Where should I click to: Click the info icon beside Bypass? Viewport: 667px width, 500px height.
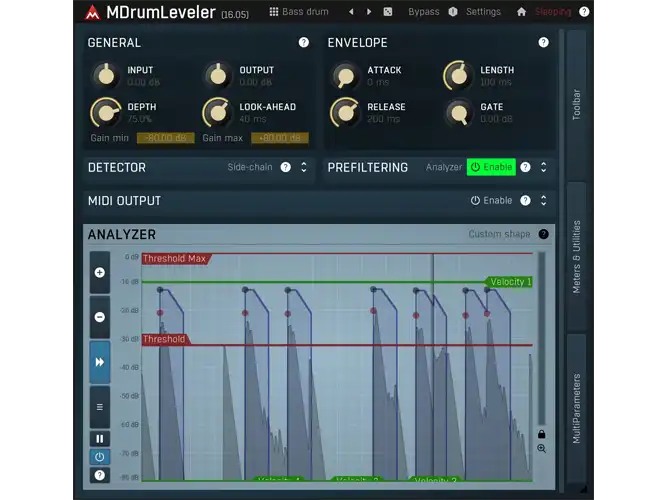pos(453,12)
